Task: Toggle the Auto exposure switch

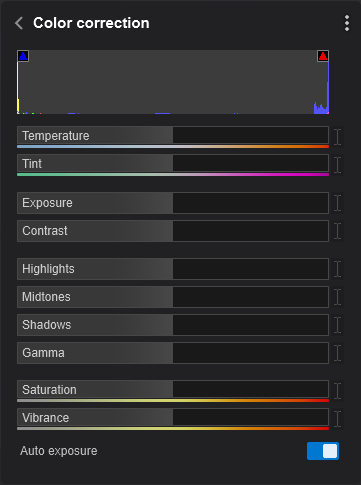Action: point(323,451)
